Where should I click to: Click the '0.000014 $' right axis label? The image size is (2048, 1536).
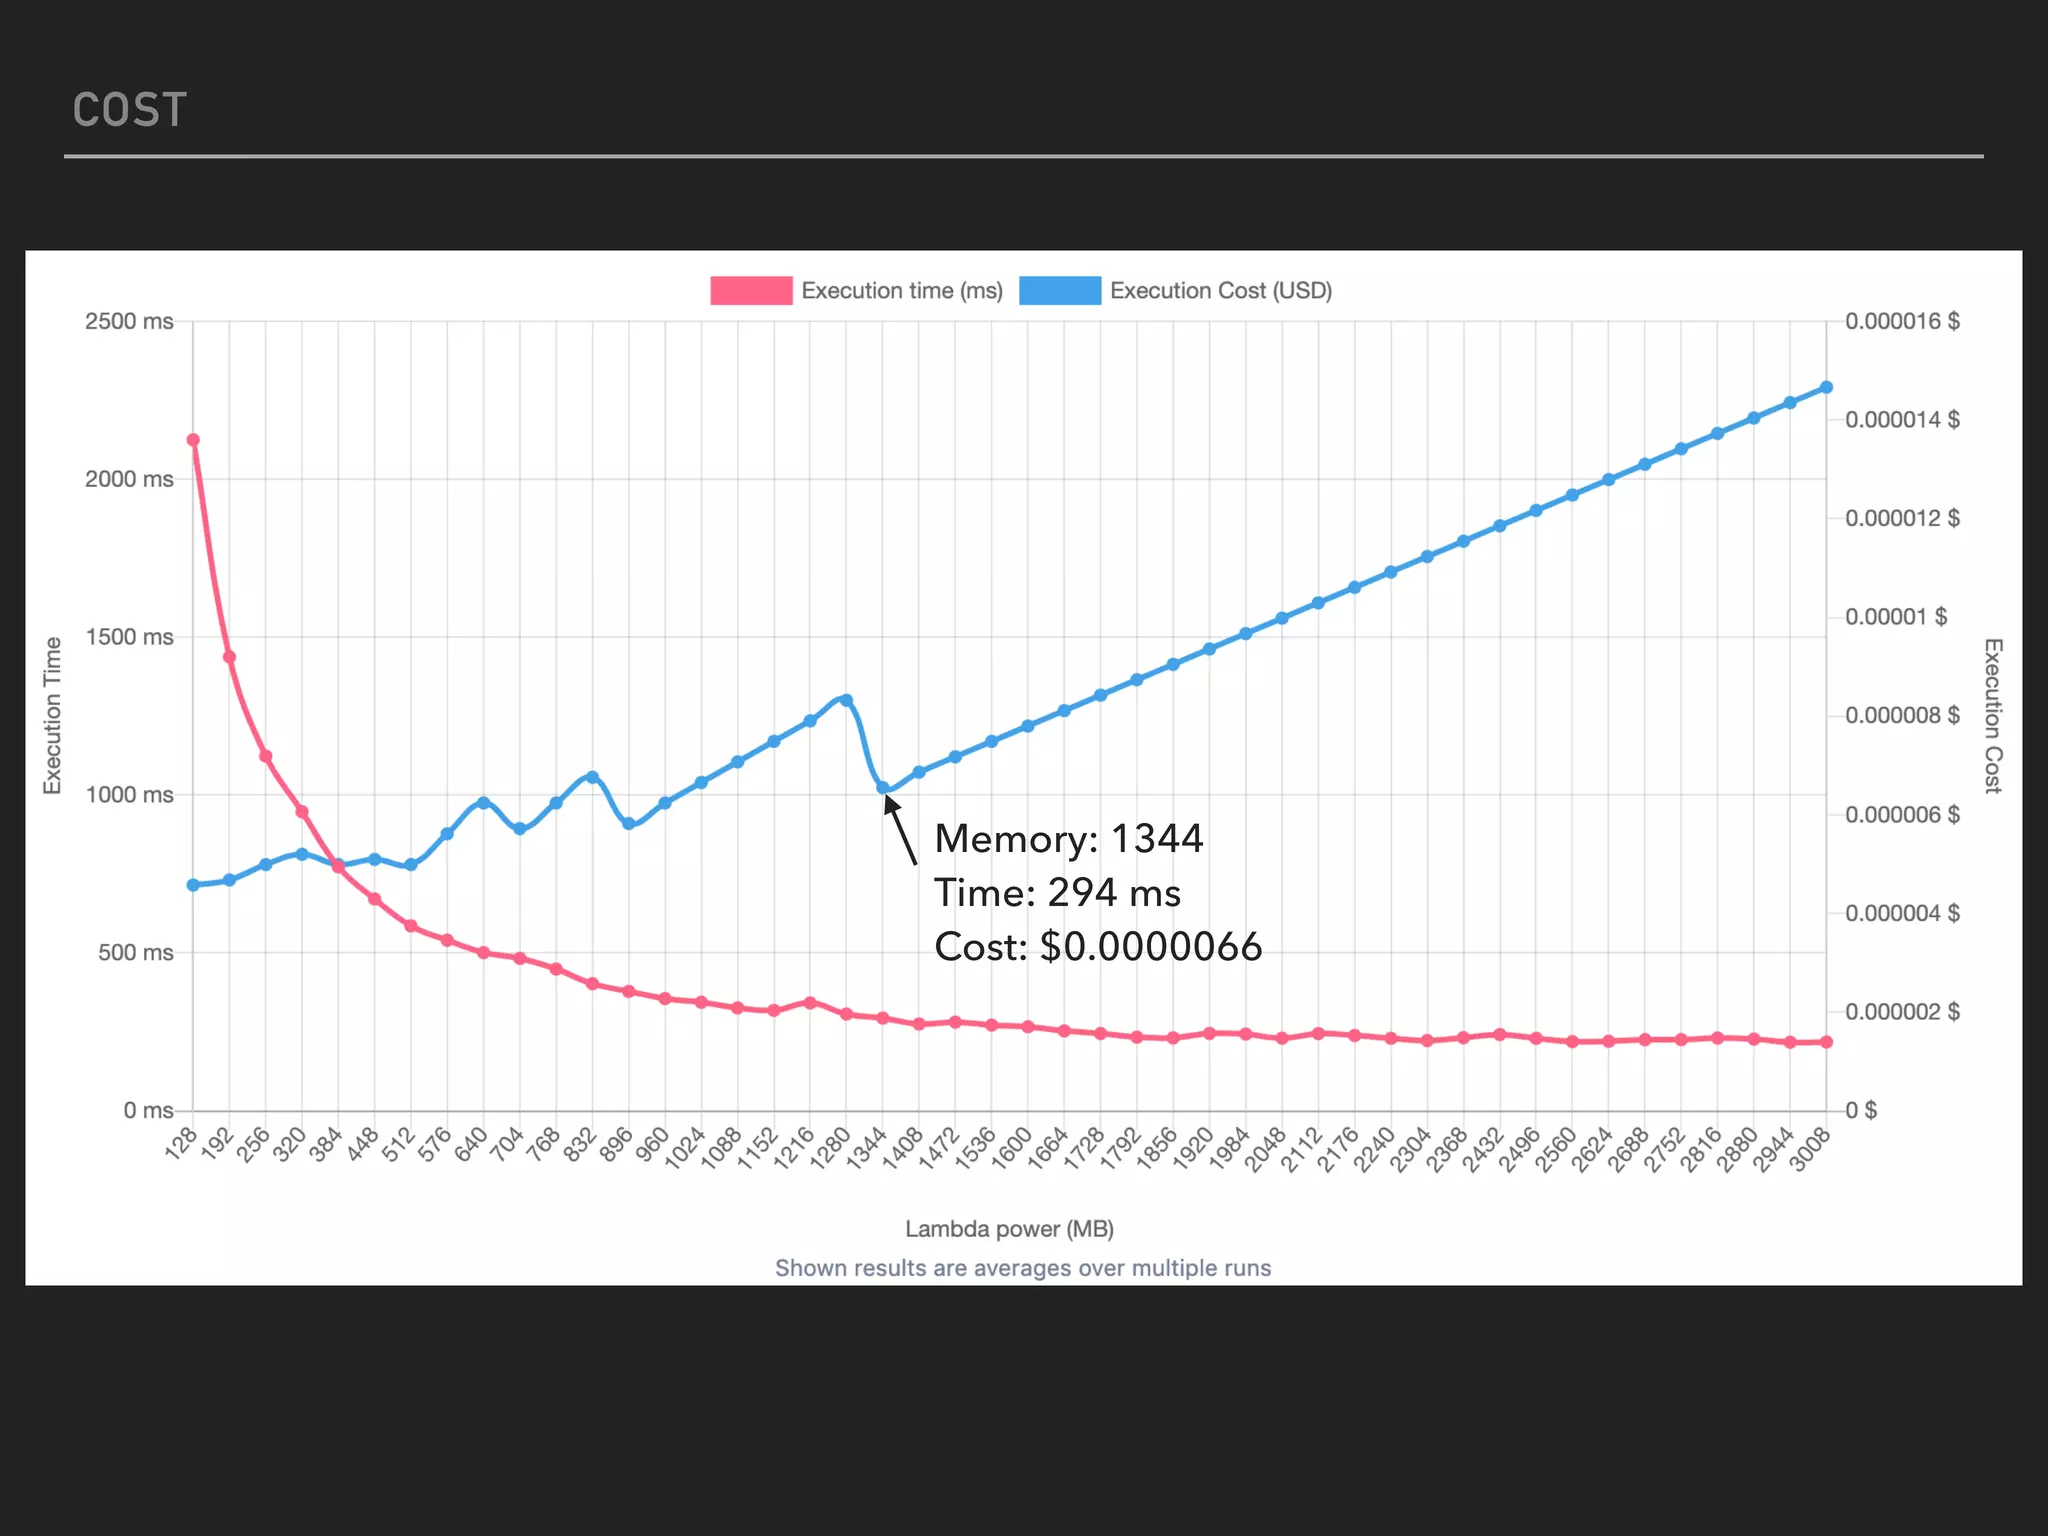(x=1902, y=420)
